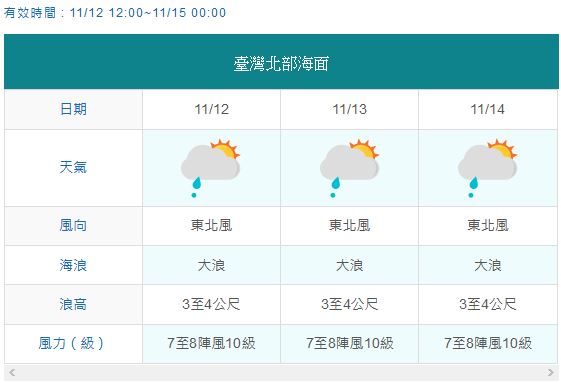This screenshot has height=383, width=561.
Task: Click the 日期 row label
Action: 73,109
